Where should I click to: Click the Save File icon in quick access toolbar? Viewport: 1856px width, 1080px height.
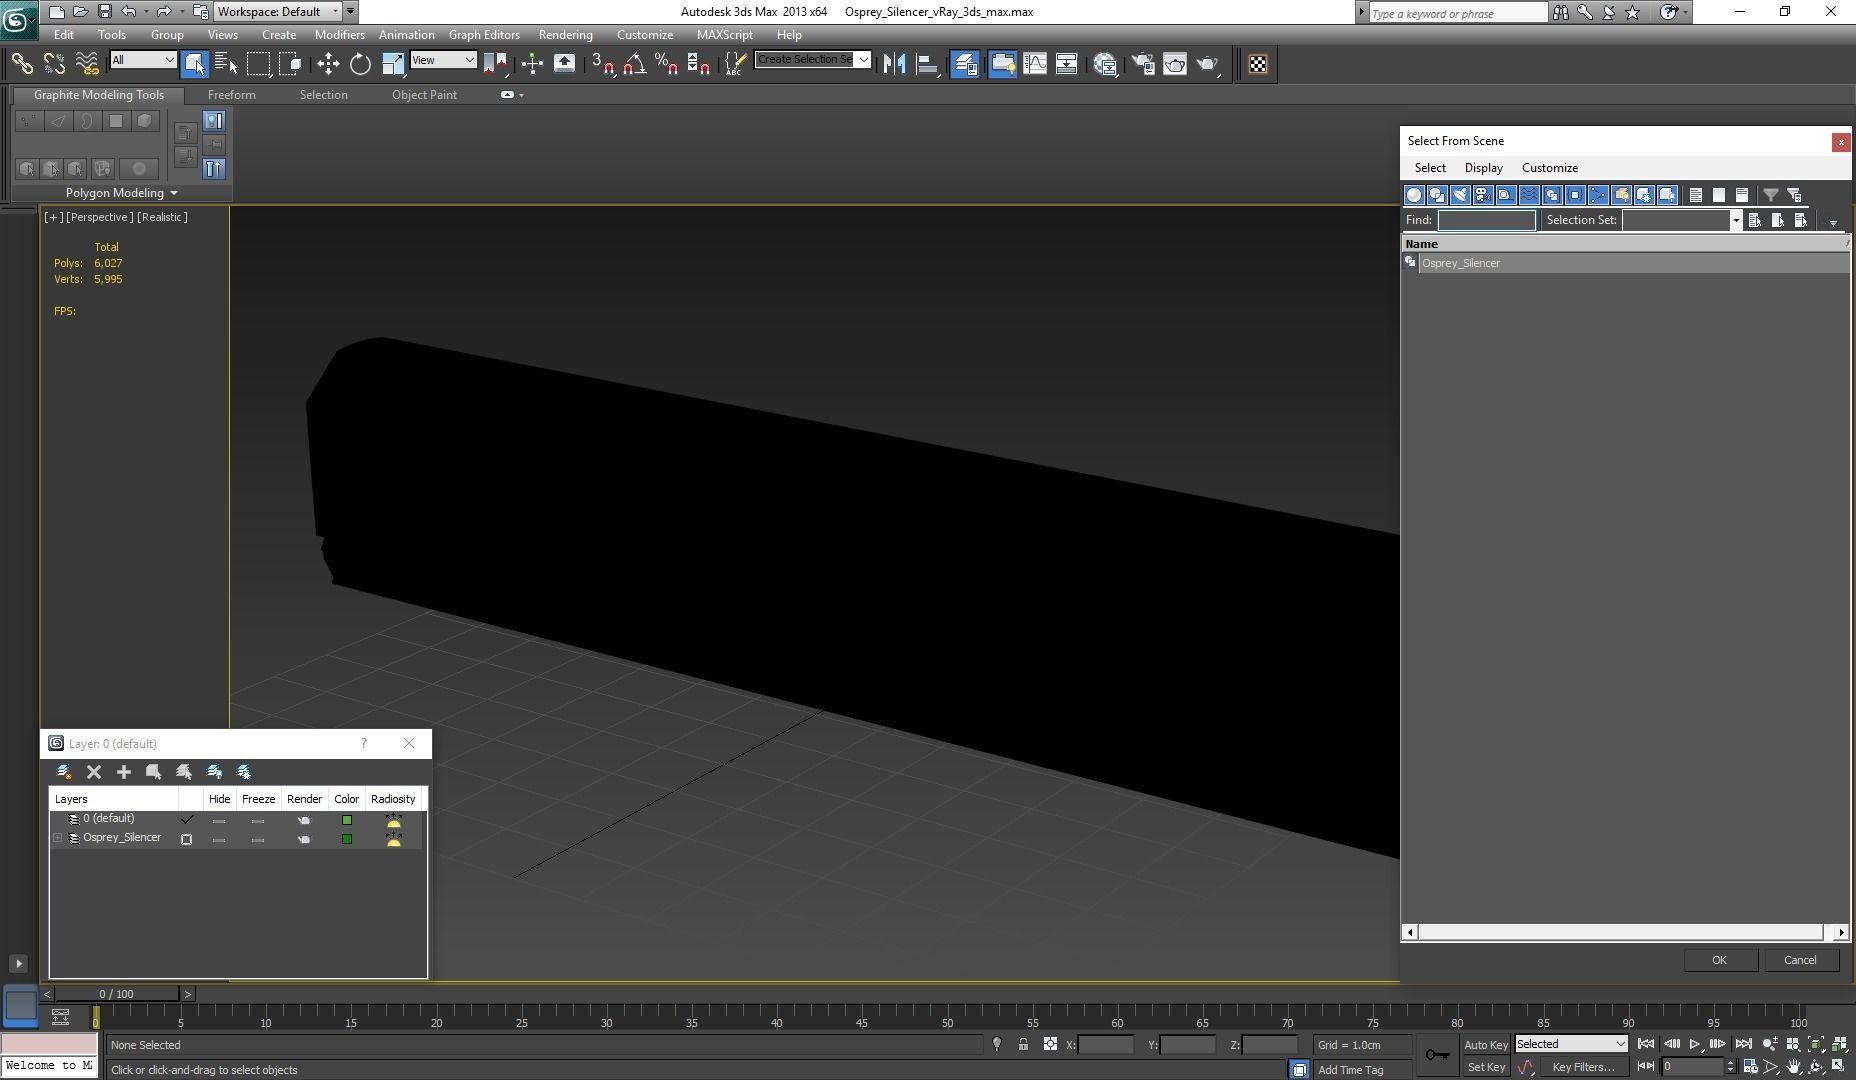(104, 12)
